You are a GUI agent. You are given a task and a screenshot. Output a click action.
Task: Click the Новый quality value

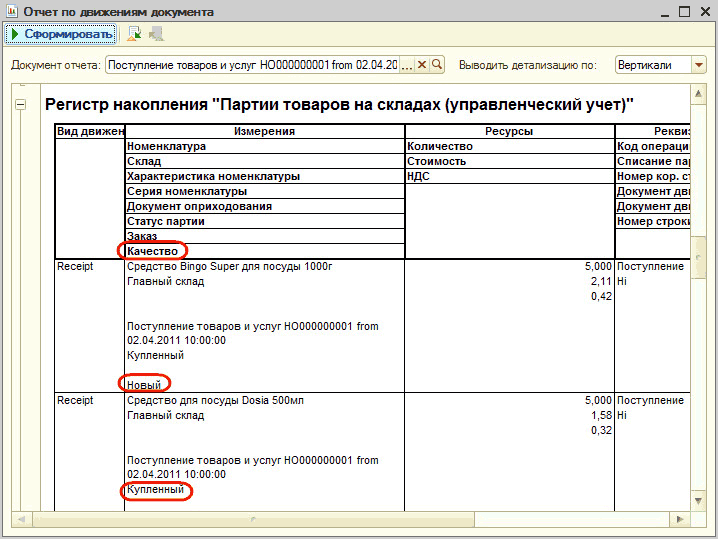tap(144, 385)
